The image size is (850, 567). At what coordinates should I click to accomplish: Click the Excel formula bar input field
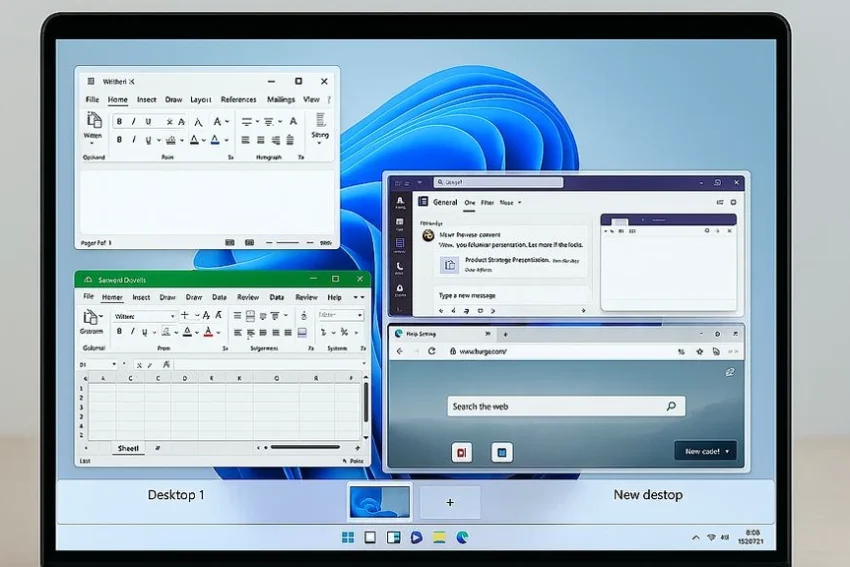pos(269,365)
